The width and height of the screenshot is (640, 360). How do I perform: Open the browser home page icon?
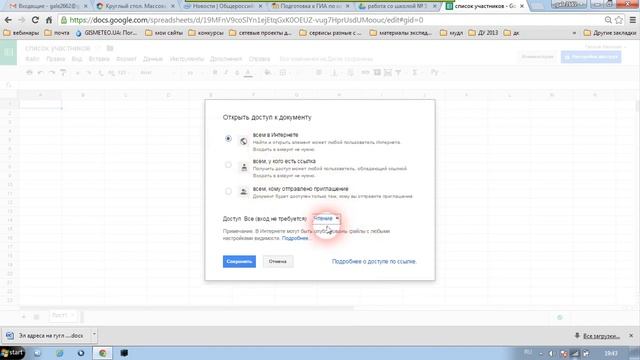[49, 20]
